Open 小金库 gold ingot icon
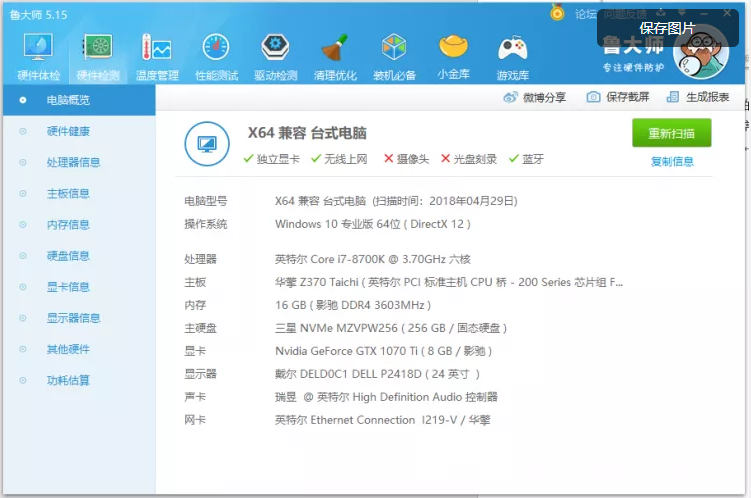The width and height of the screenshot is (751, 498). click(x=453, y=57)
